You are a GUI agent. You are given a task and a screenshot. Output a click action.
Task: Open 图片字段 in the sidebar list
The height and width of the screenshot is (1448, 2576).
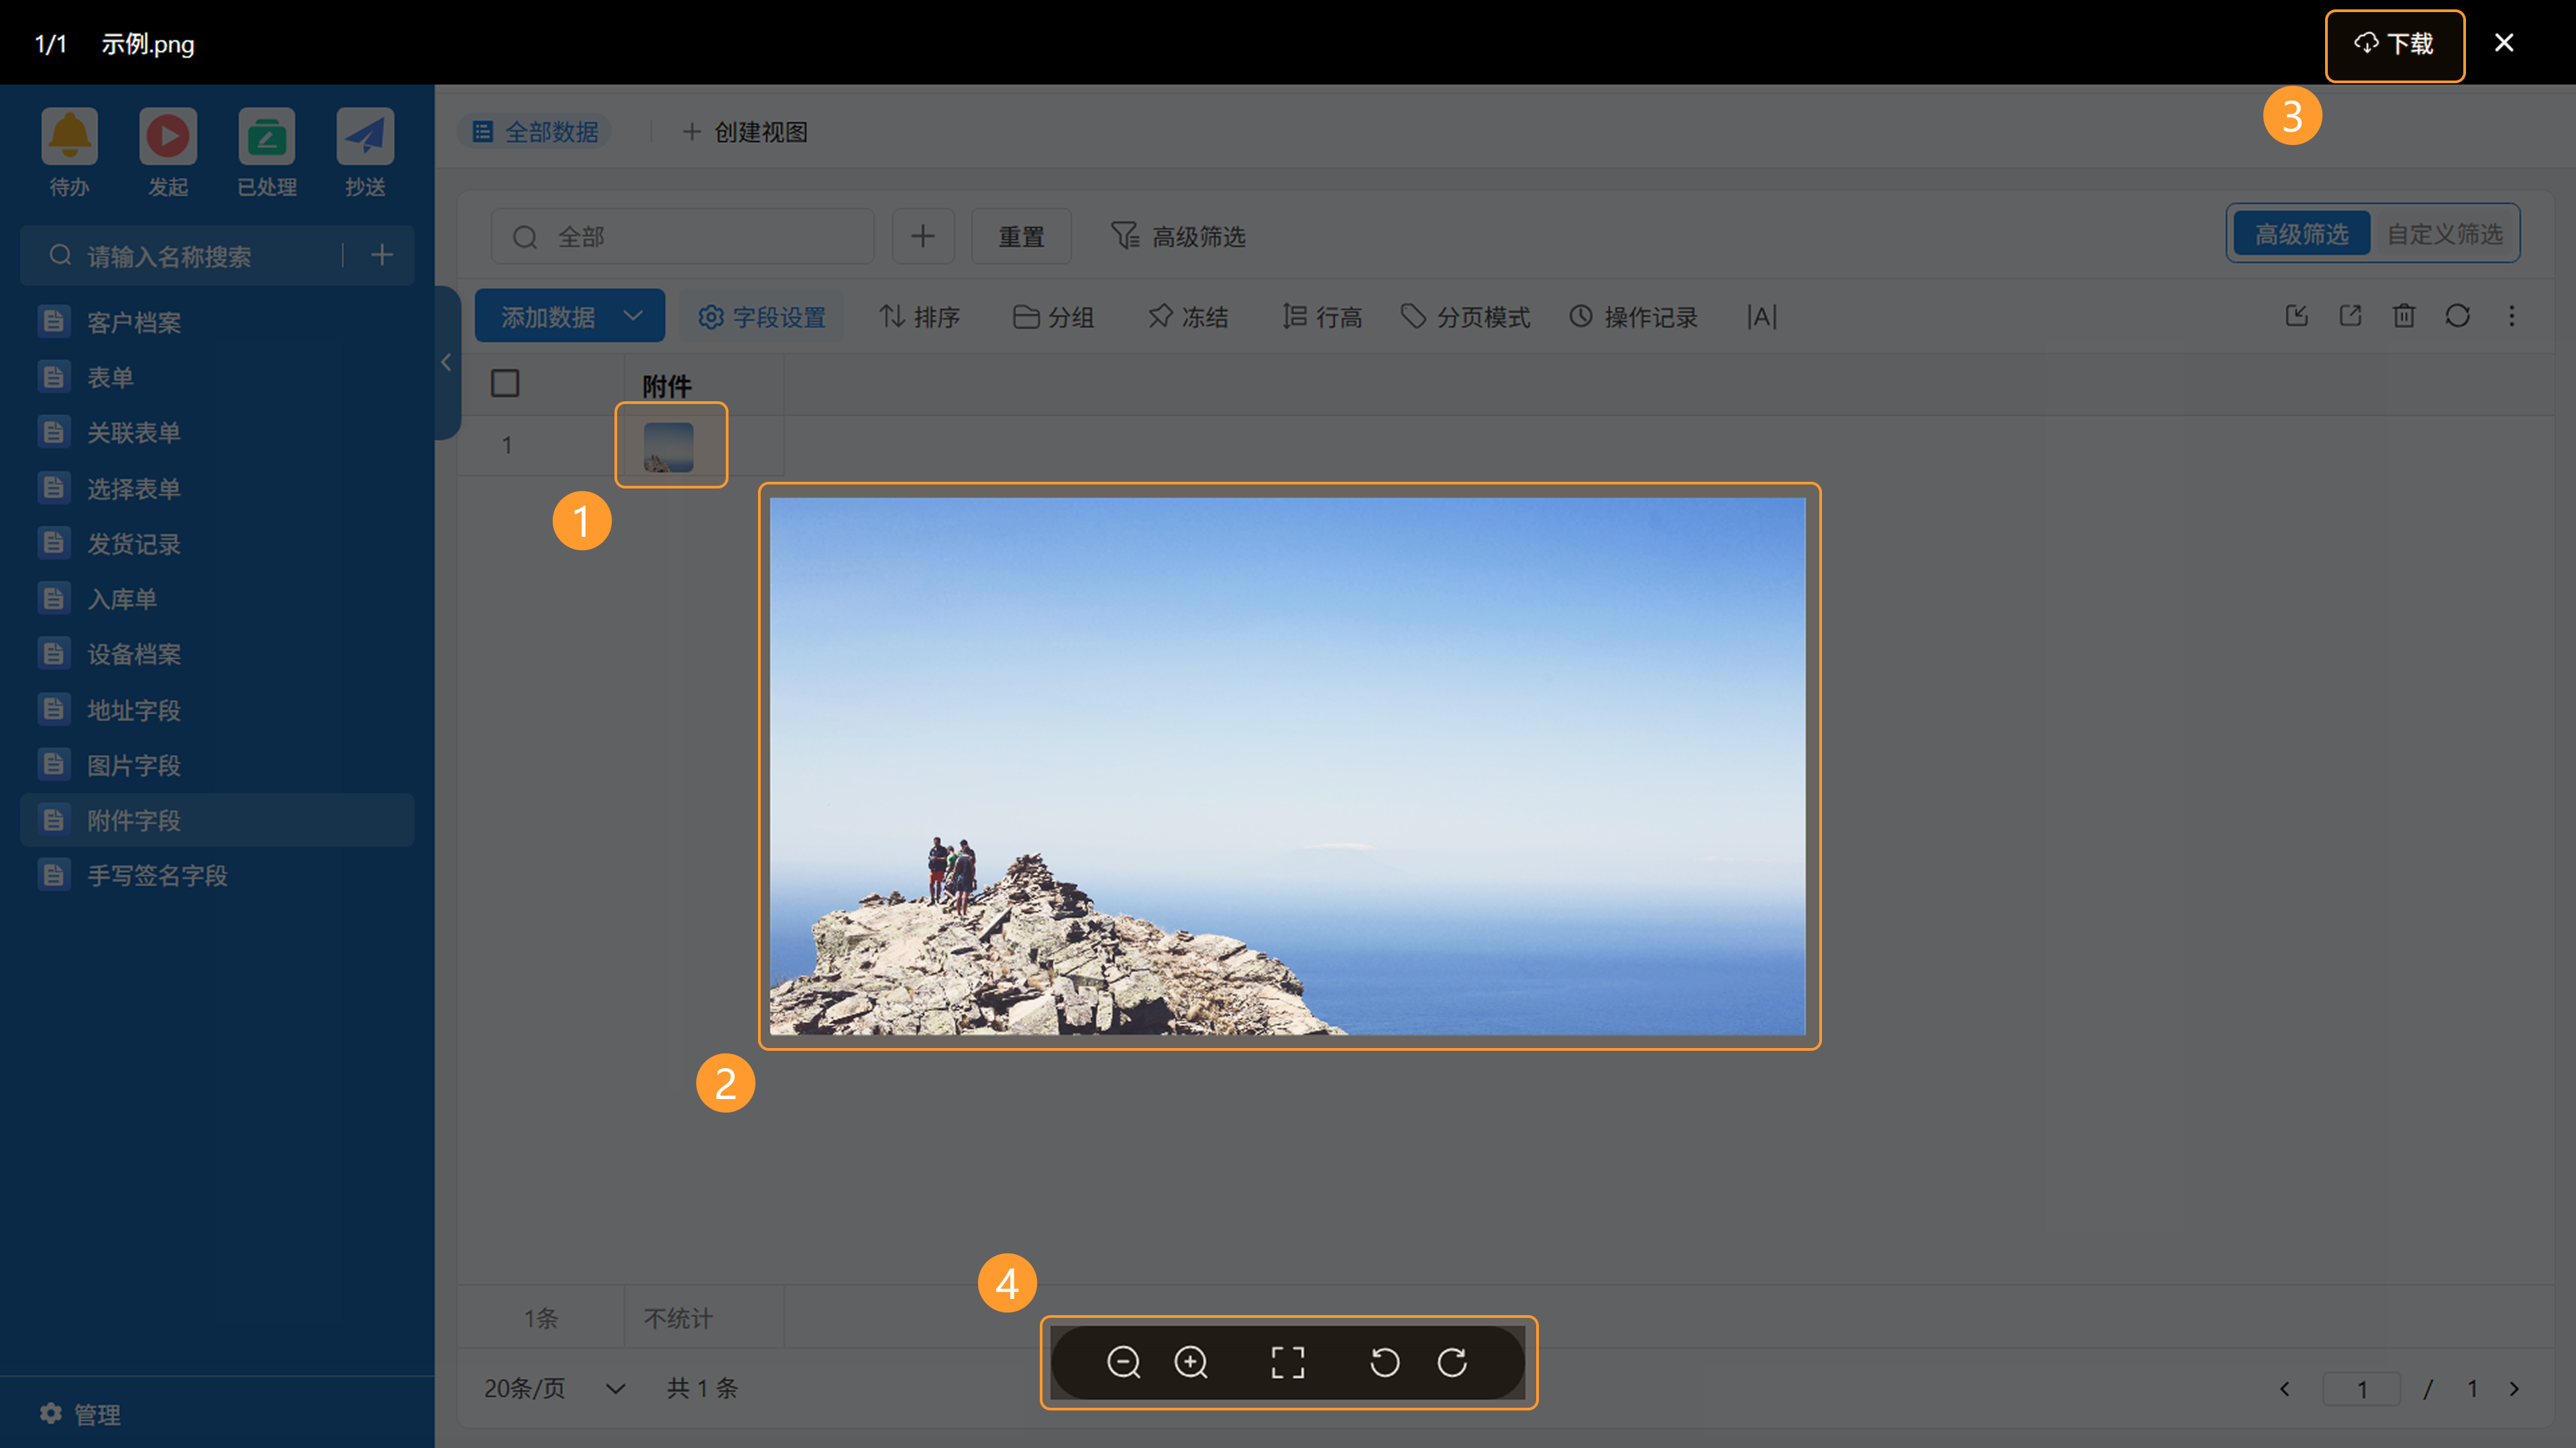point(133,765)
